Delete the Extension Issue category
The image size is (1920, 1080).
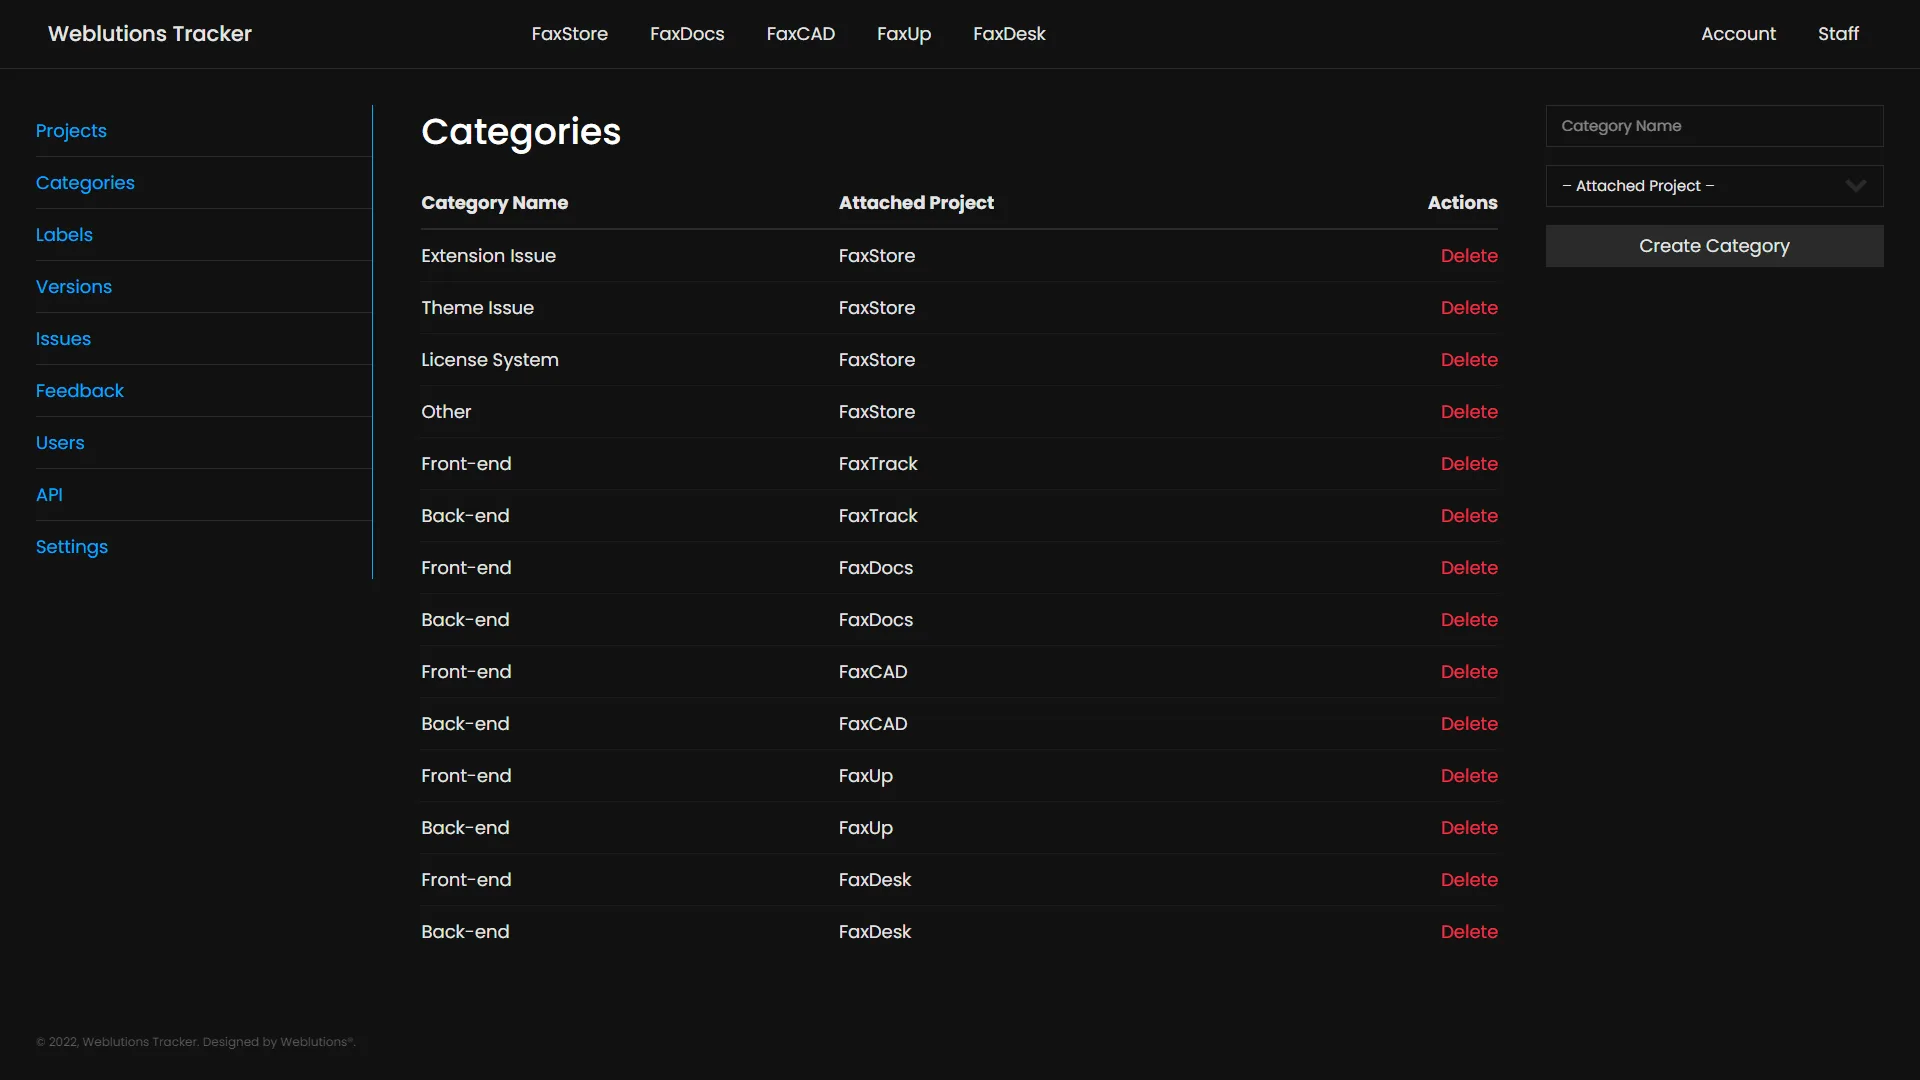pyautogui.click(x=1469, y=255)
